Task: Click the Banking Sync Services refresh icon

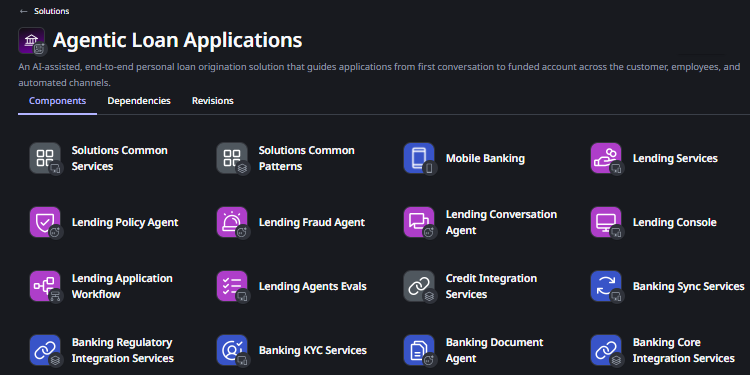Action: coord(606,286)
